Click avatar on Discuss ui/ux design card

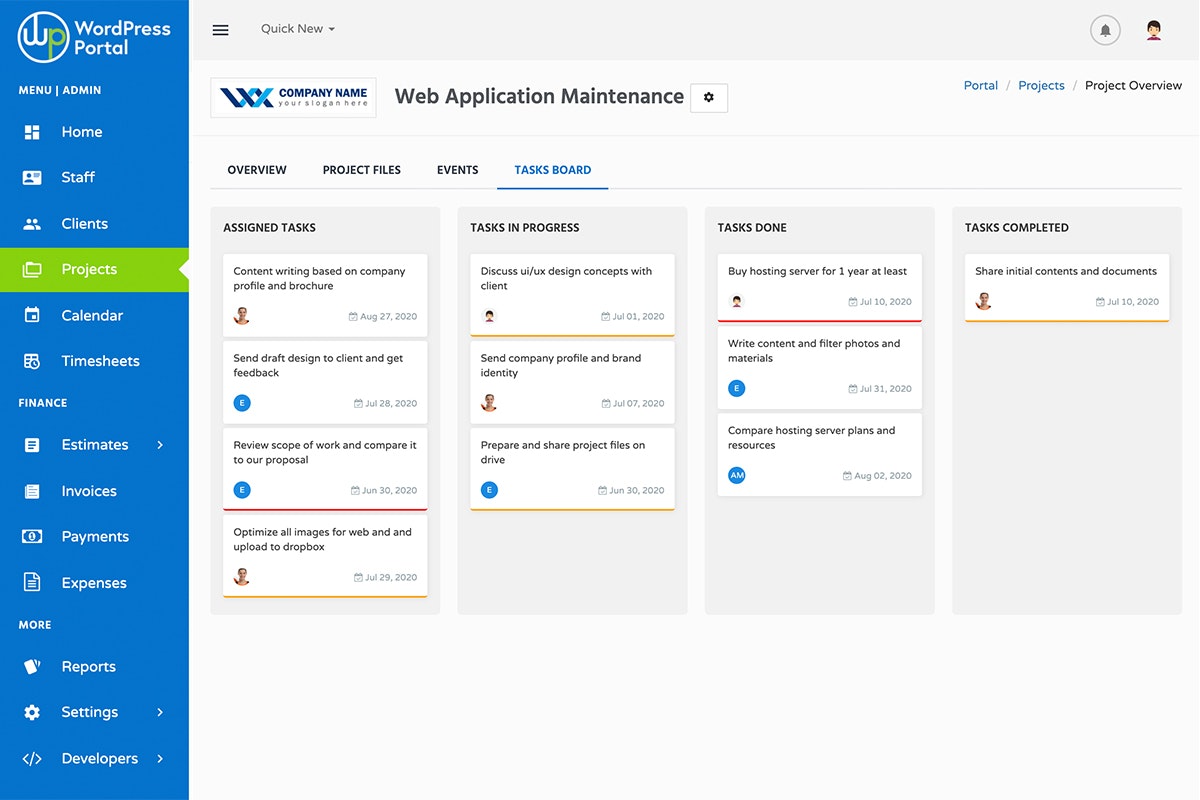[489, 316]
